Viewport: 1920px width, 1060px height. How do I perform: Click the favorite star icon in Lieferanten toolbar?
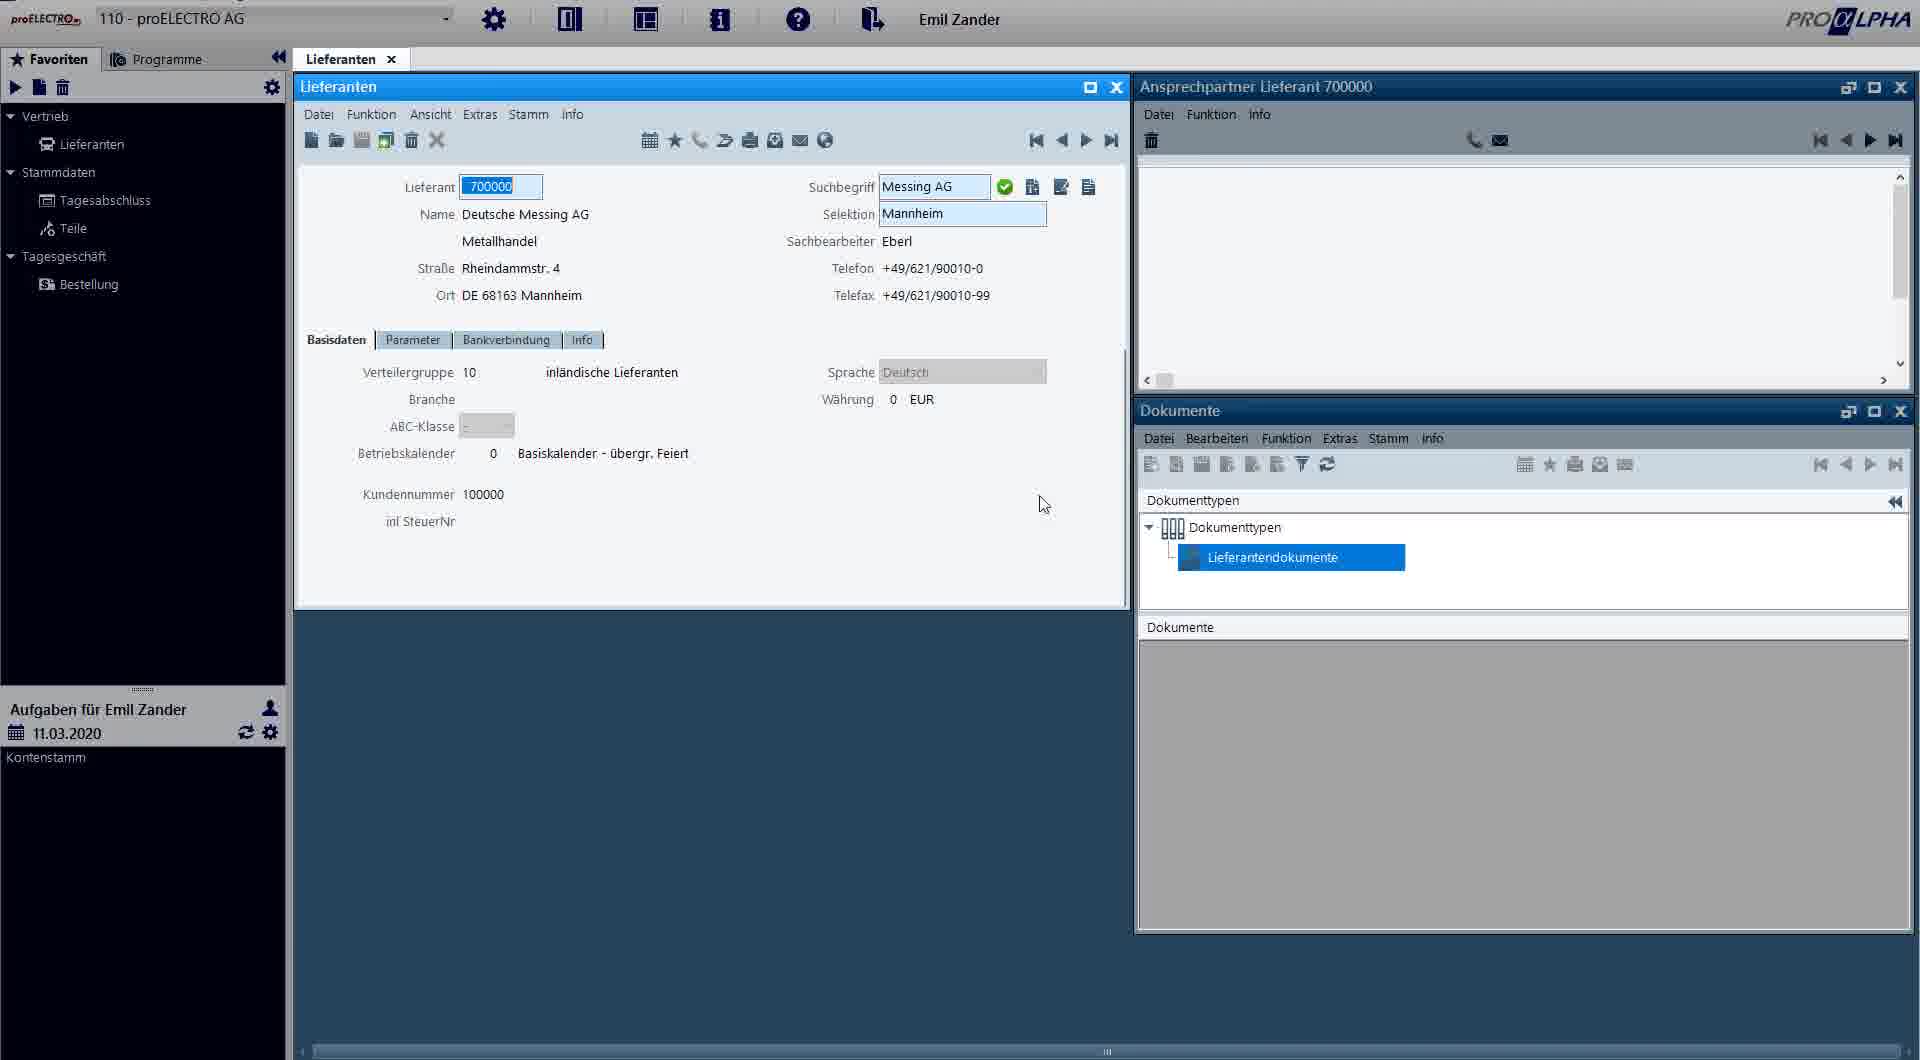(x=675, y=140)
